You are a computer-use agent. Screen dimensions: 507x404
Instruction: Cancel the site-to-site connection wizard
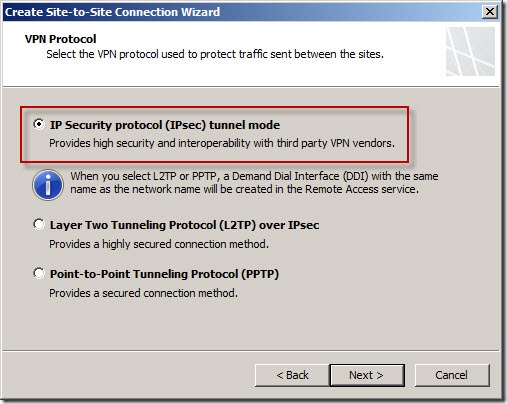452,375
